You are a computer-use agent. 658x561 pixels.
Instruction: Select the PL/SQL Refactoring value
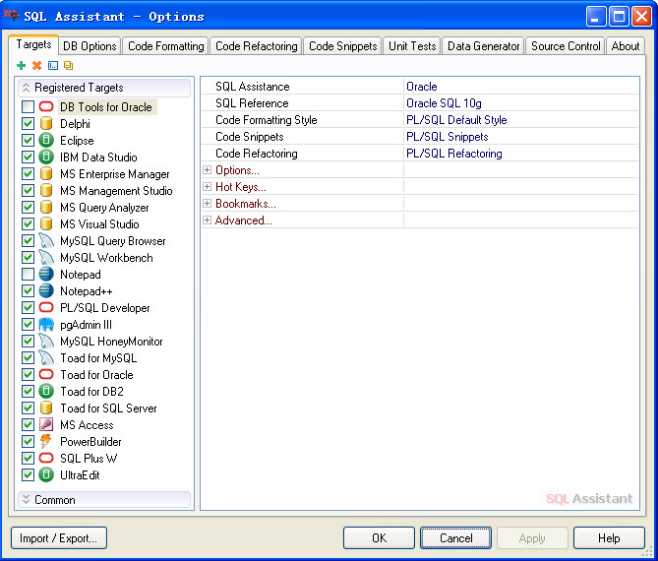point(454,154)
